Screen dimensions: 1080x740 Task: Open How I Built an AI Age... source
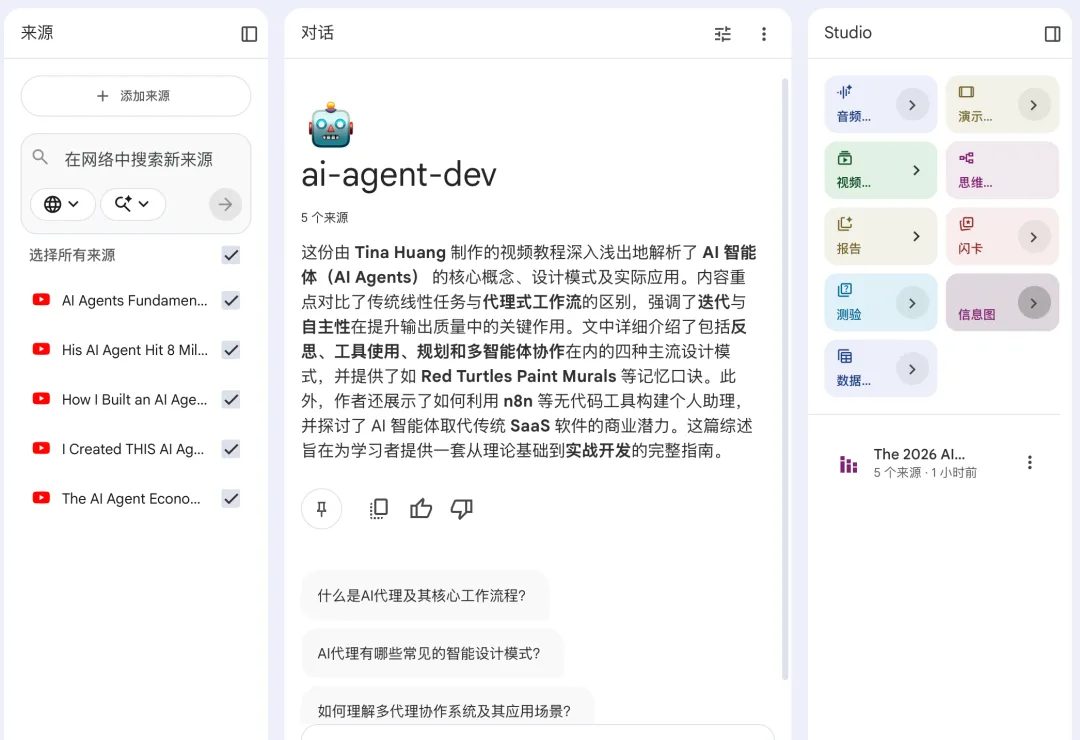[x=134, y=400]
